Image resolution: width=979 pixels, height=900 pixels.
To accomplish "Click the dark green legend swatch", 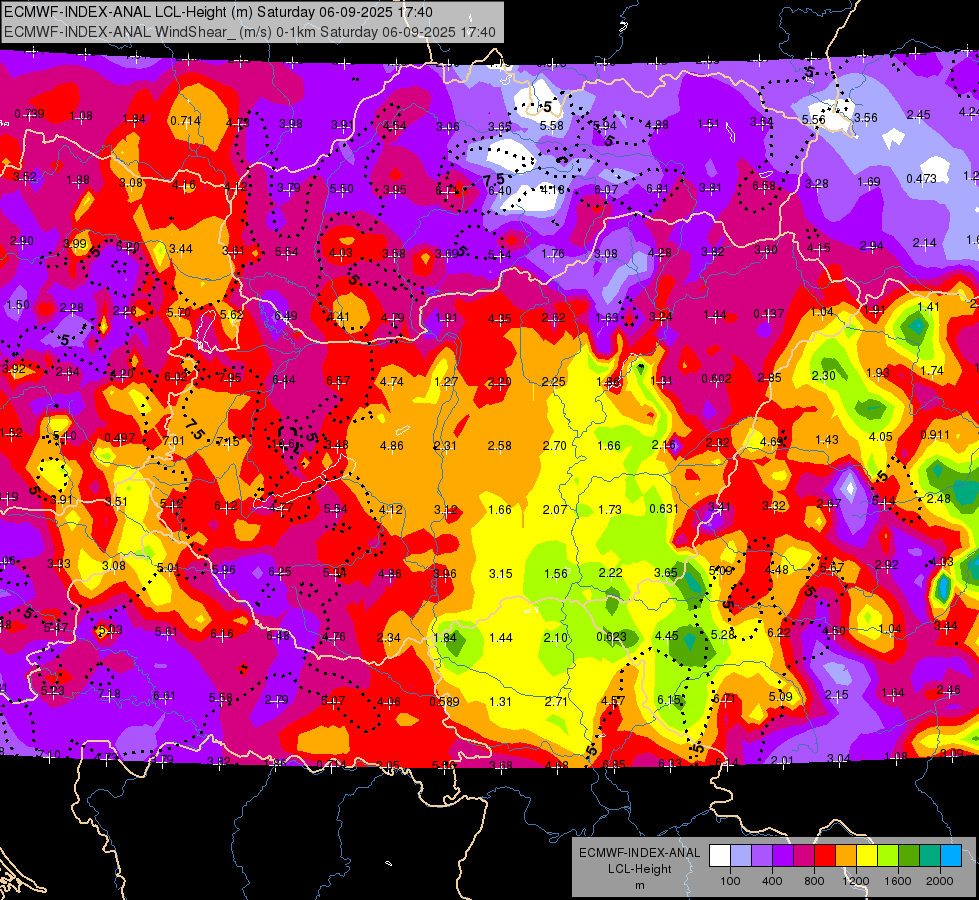I will (909, 855).
